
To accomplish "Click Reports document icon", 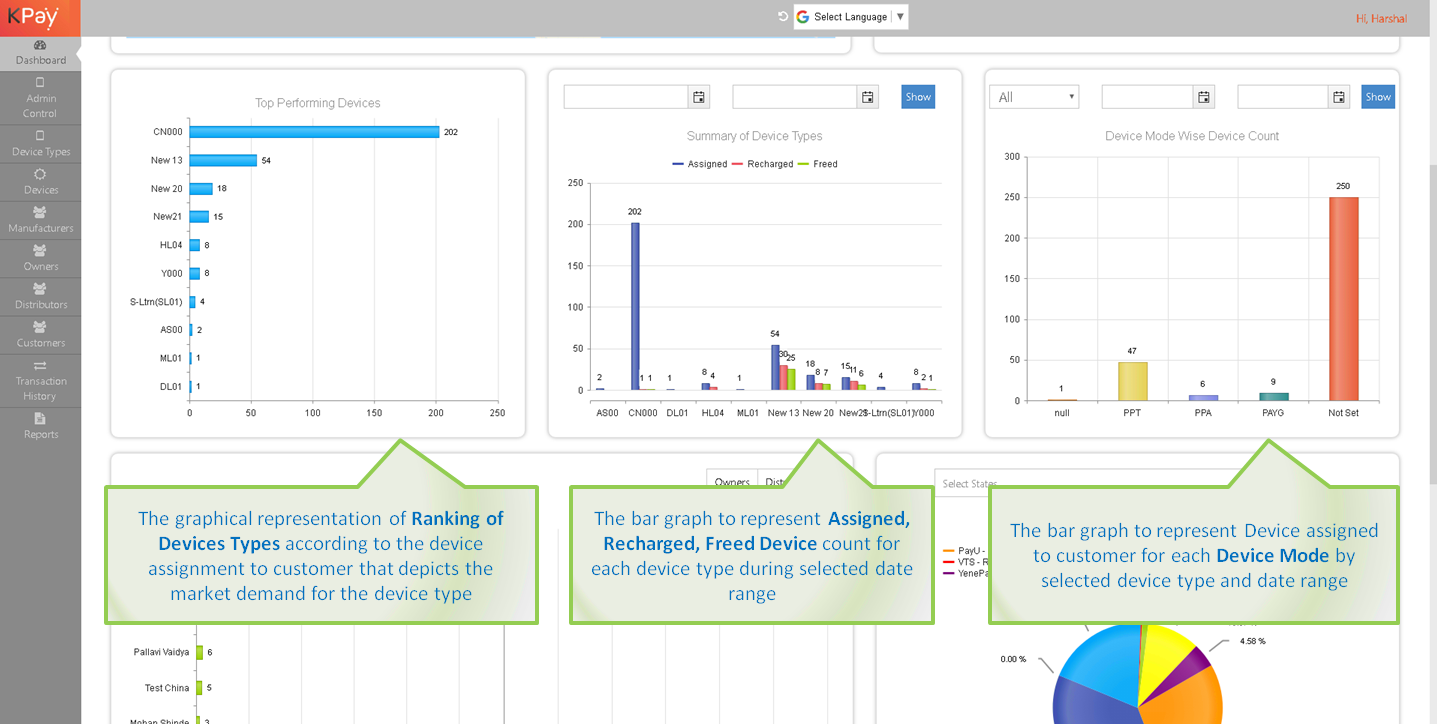I will pos(40,419).
